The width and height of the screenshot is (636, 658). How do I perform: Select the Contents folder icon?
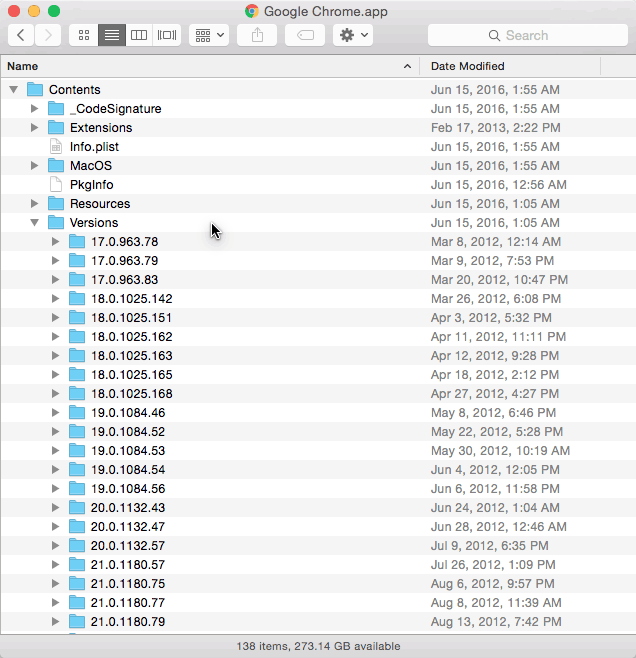click(x=35, y=89)
